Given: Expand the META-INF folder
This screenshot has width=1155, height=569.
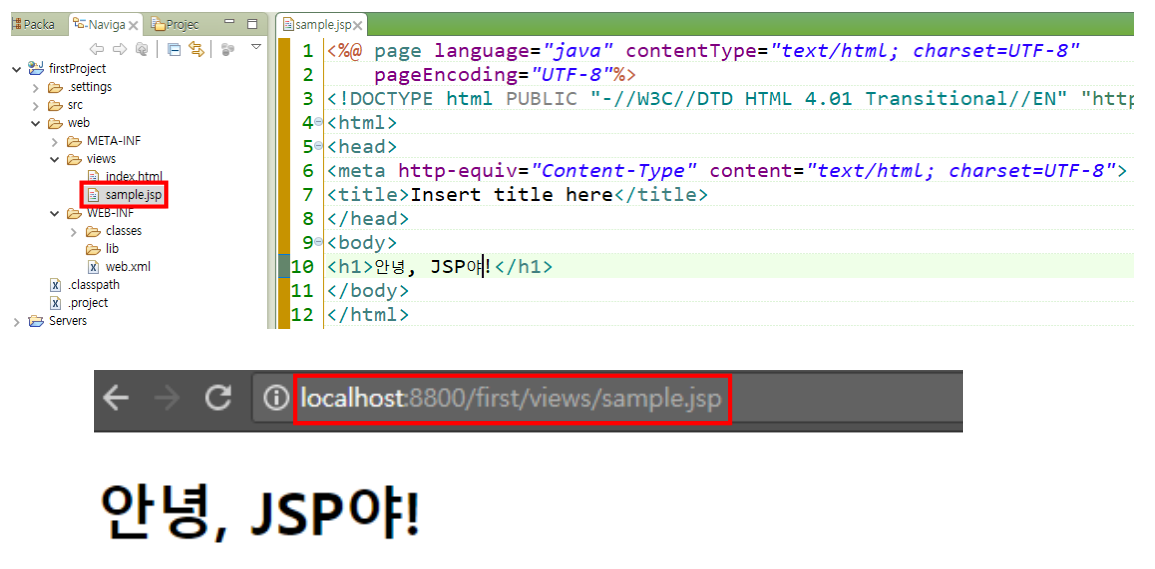Looking at the screenshot, I should tap(54, 142).
